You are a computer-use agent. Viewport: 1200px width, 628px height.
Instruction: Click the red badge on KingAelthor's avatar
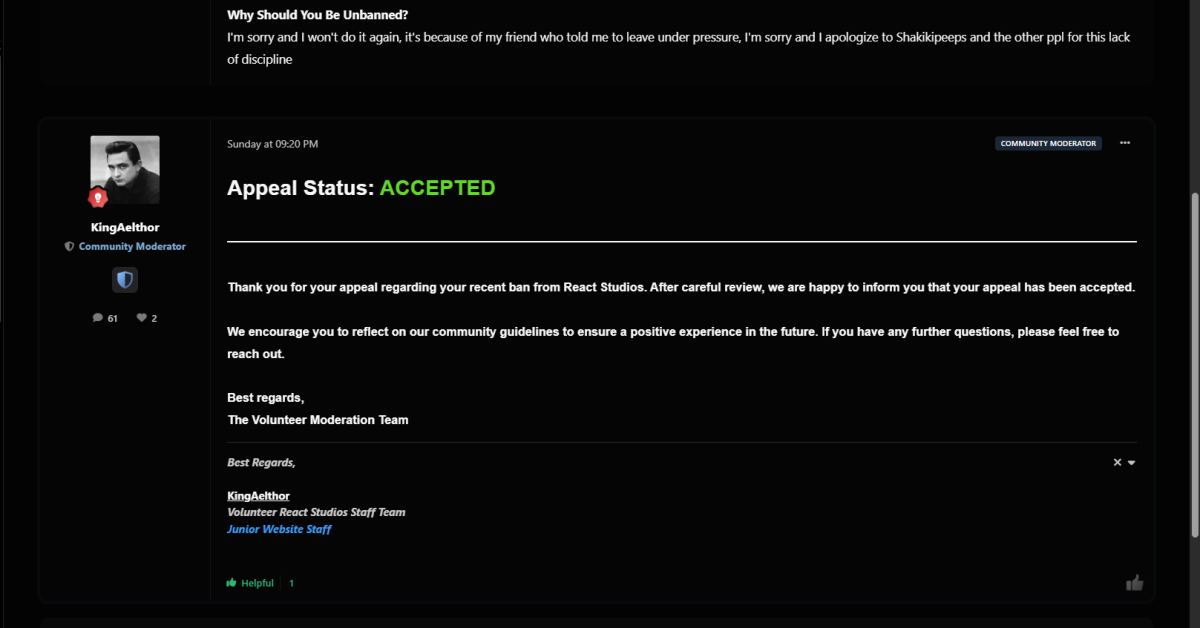click(98, 198)
